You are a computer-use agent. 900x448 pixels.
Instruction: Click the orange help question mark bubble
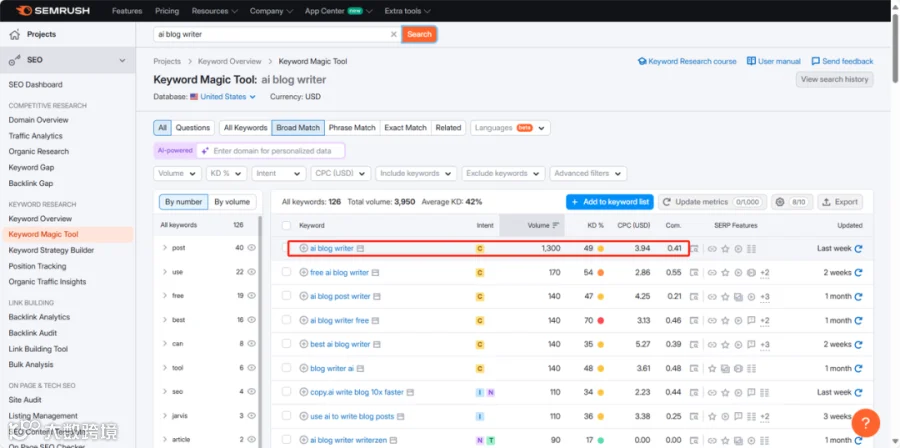[866, 423]
